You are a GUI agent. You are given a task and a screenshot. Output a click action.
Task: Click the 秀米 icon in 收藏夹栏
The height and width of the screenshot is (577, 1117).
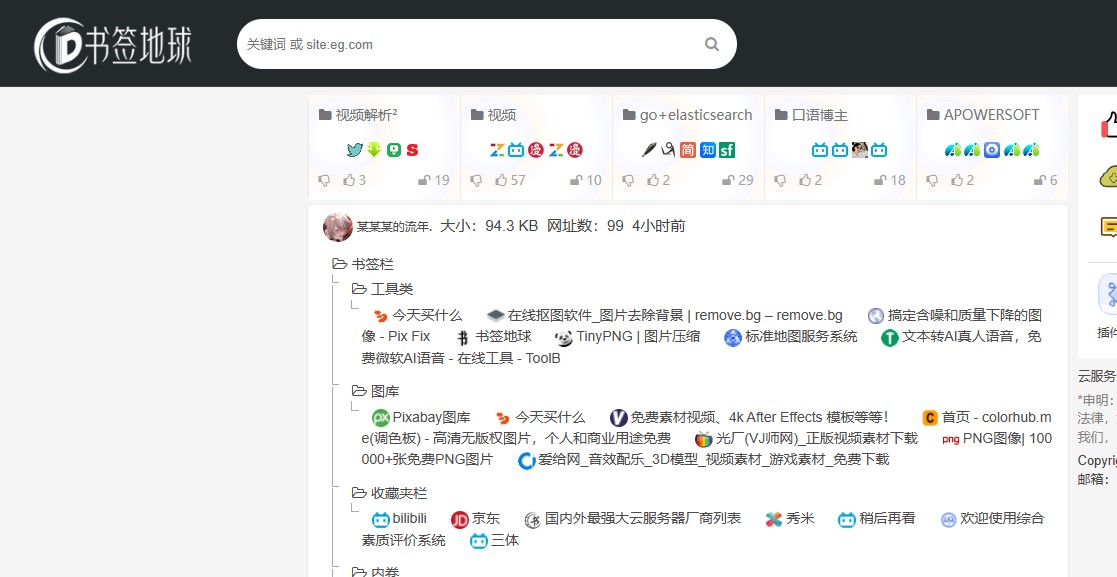pos(772,518)
